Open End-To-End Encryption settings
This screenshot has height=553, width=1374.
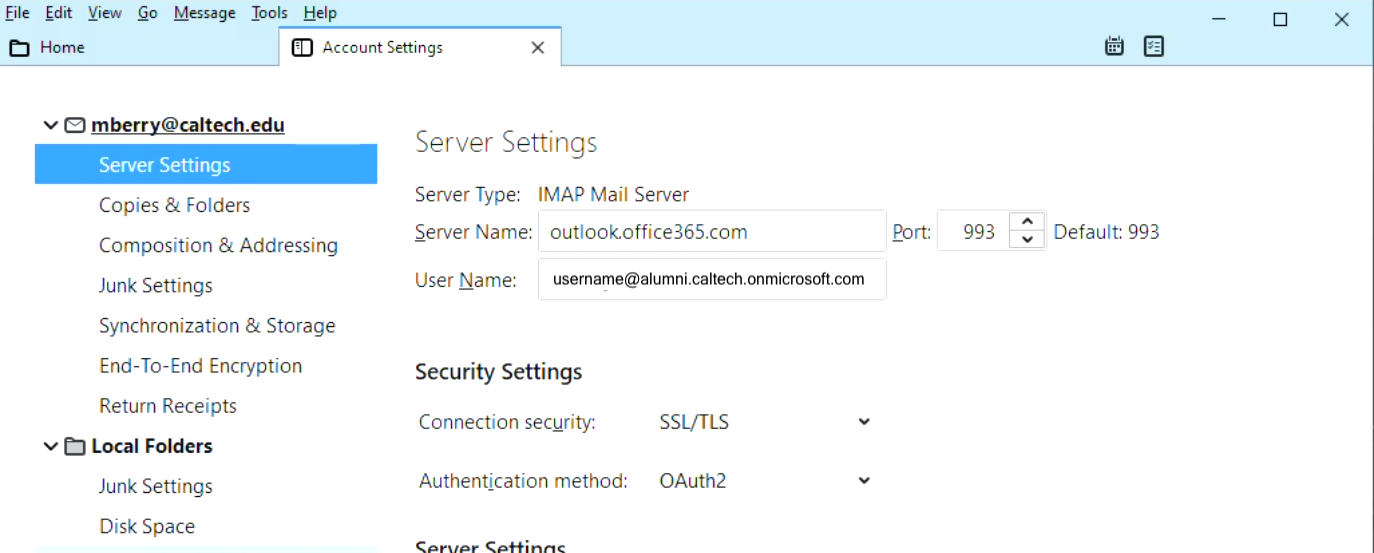200,366
